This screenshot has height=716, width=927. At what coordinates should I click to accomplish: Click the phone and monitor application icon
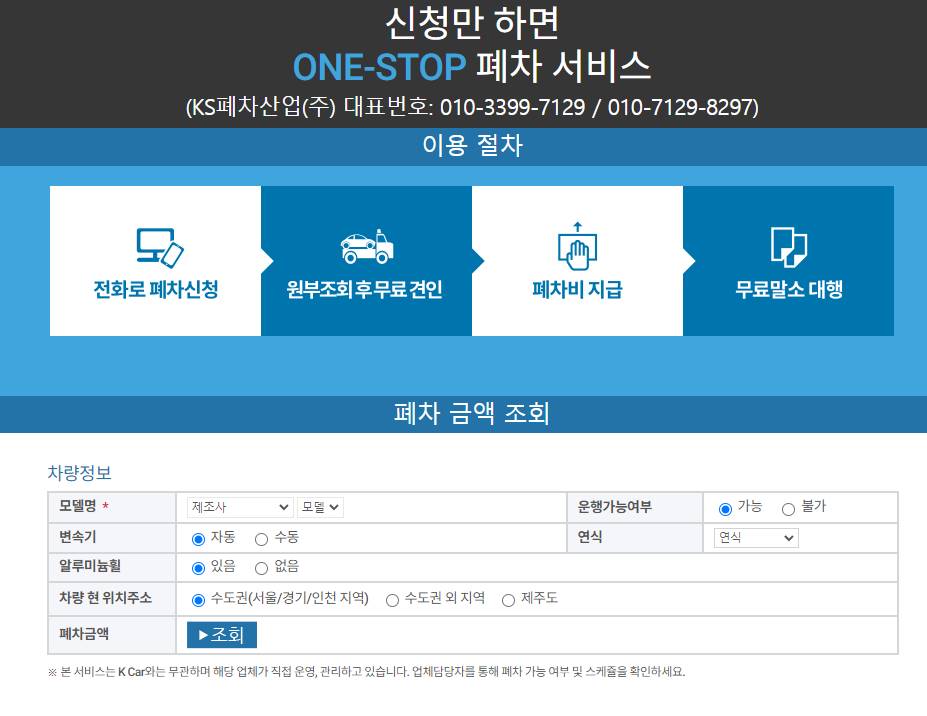tap(160, 248)
